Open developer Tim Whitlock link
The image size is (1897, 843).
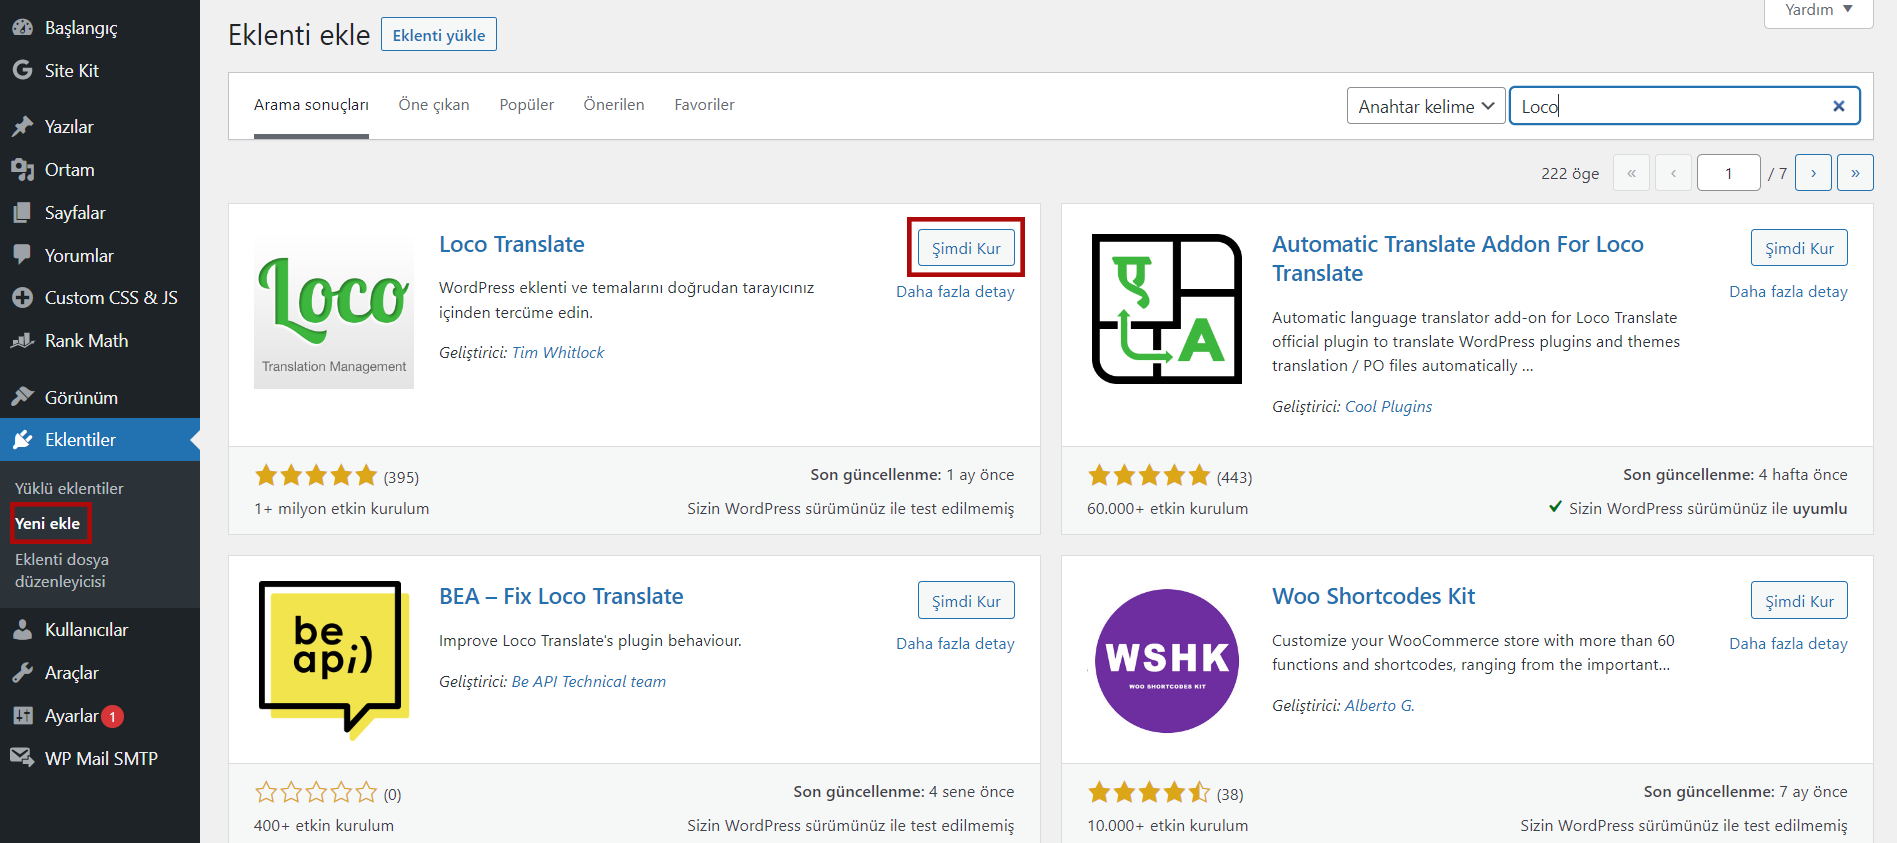tap(558, 353)
